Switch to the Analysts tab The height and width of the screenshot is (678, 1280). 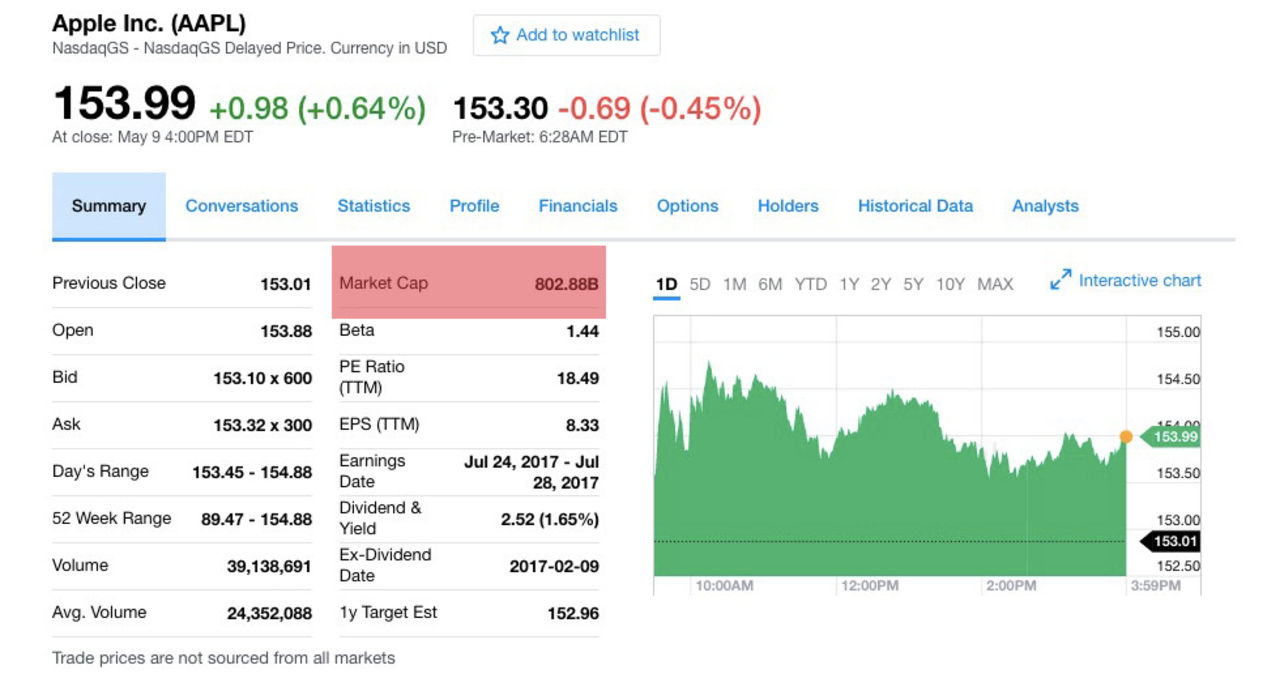[1045, 206]
